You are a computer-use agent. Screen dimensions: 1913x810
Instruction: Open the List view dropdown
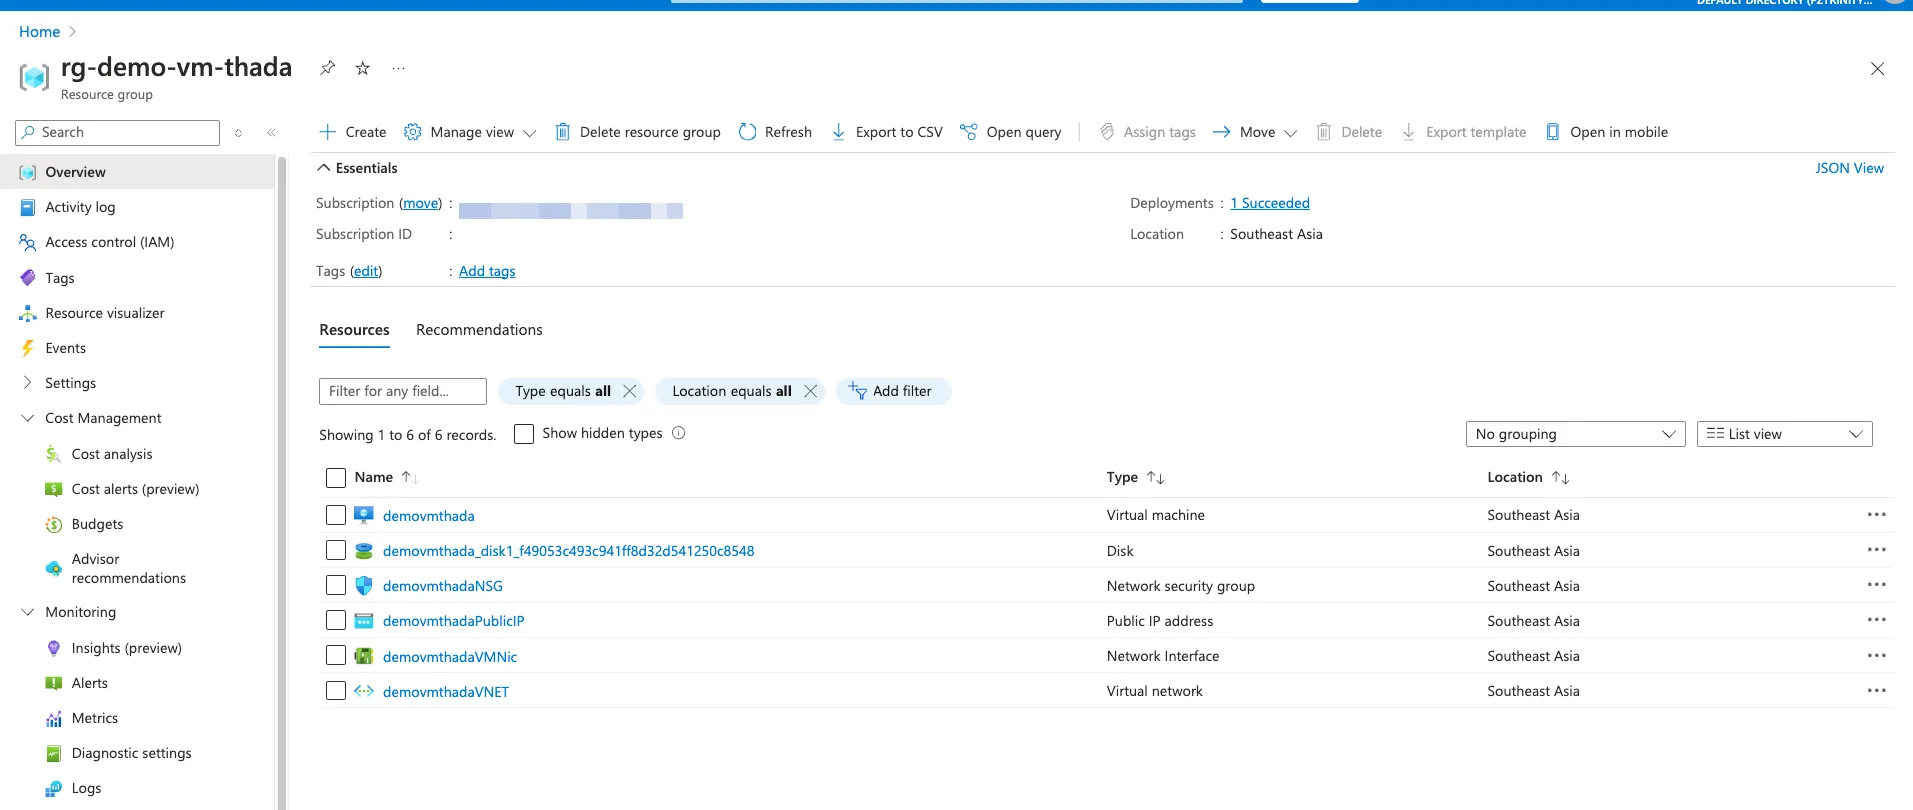[x=1784, y=434]
